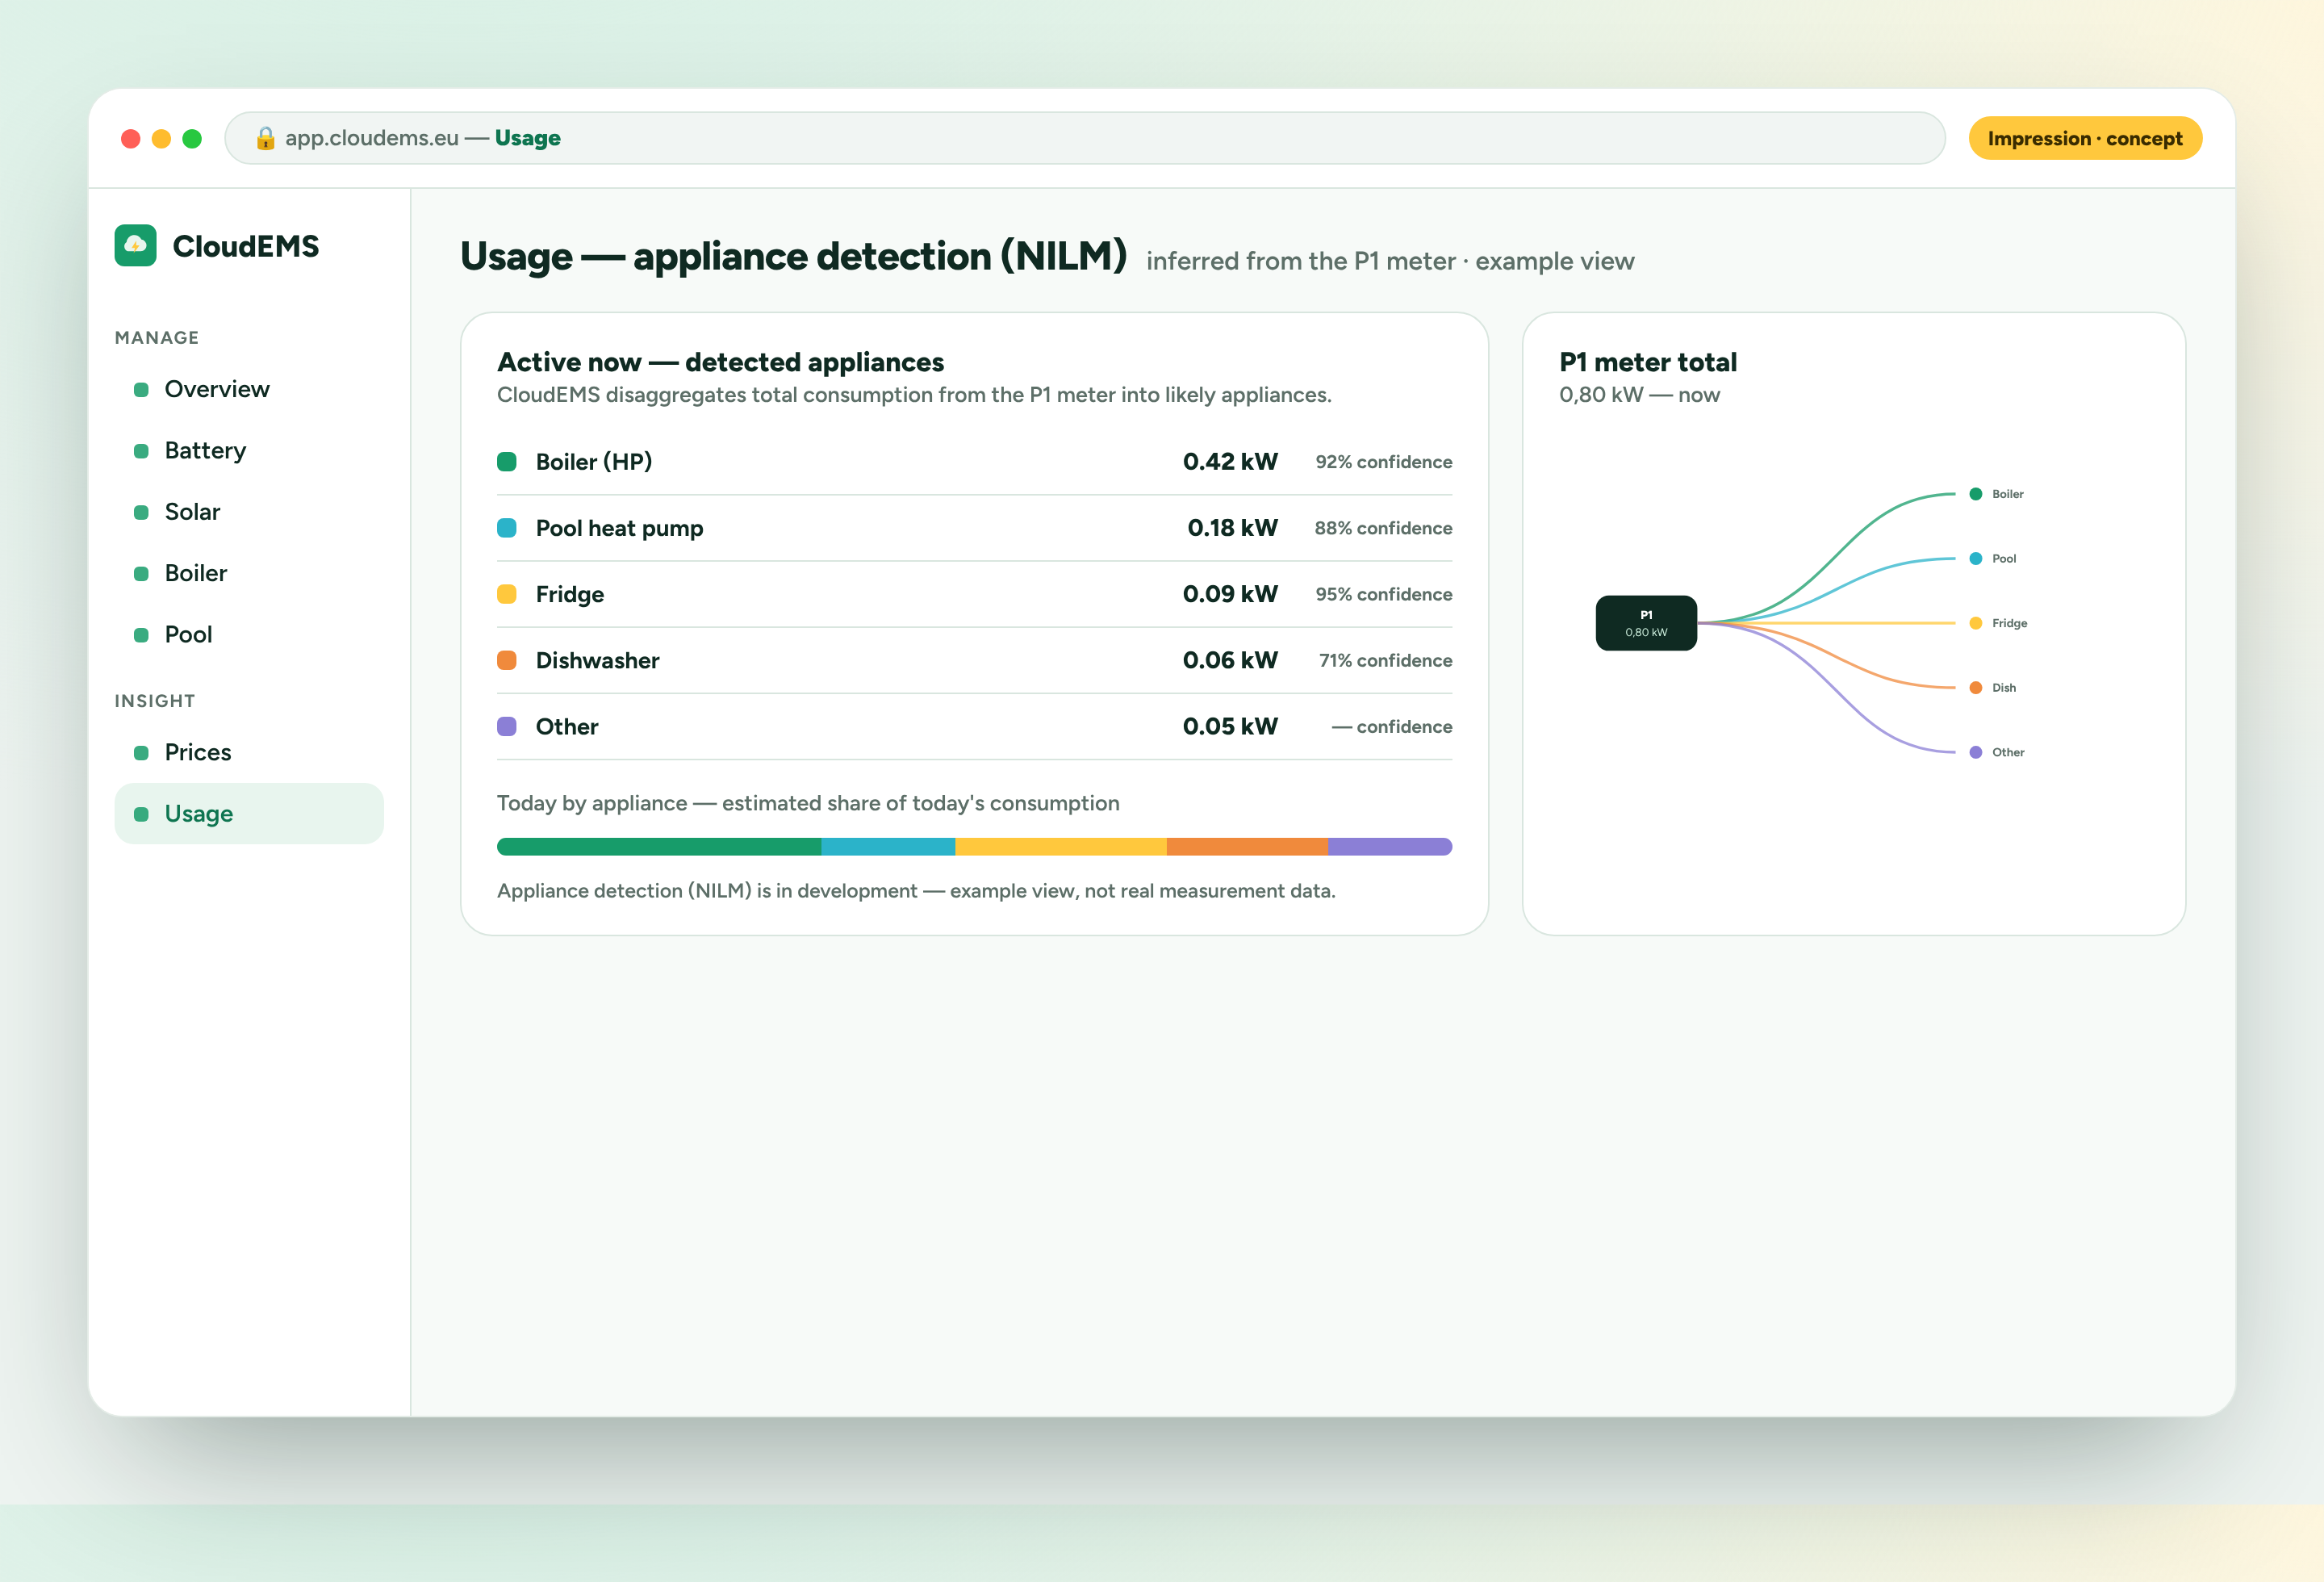This screenshot has width=2324, height=1582.
Task: Click the green window maximize dot
Action: 192,138
